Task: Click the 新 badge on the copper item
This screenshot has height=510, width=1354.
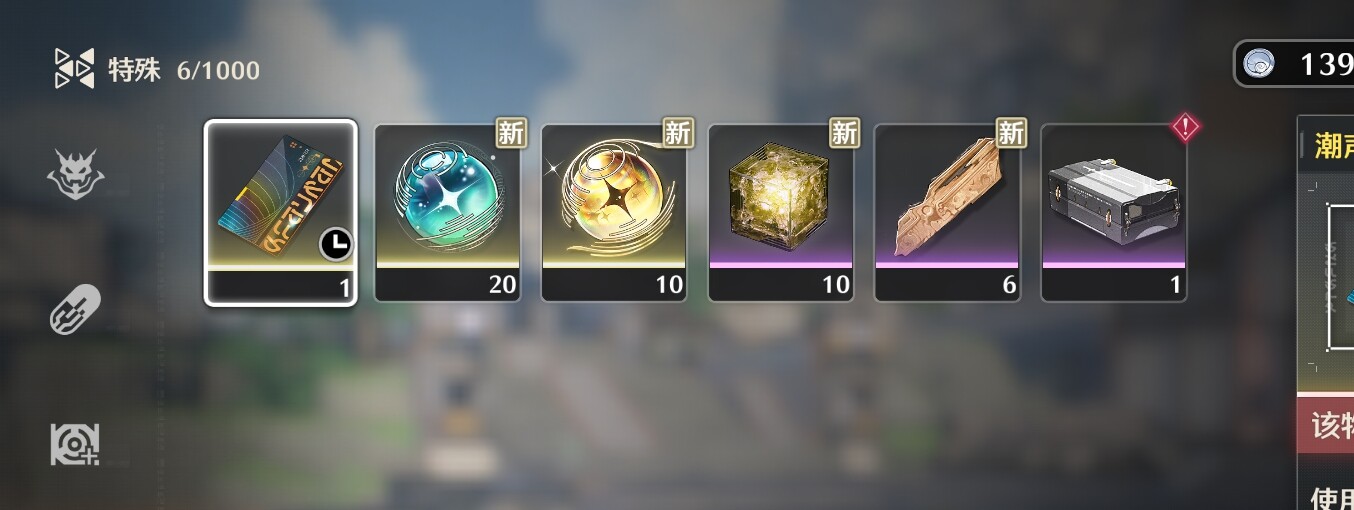Action: [x=1012, y=132]
